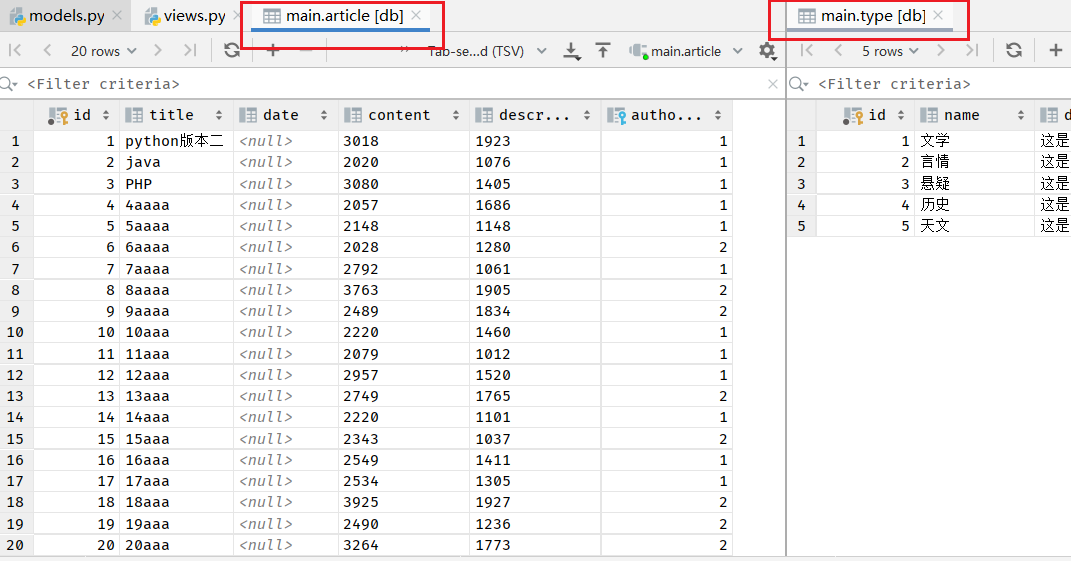Image resolution: width=1071 pixels, height=561 pixels.
Task: Select the '悬疑' name cell
Action: click(974, 184)
